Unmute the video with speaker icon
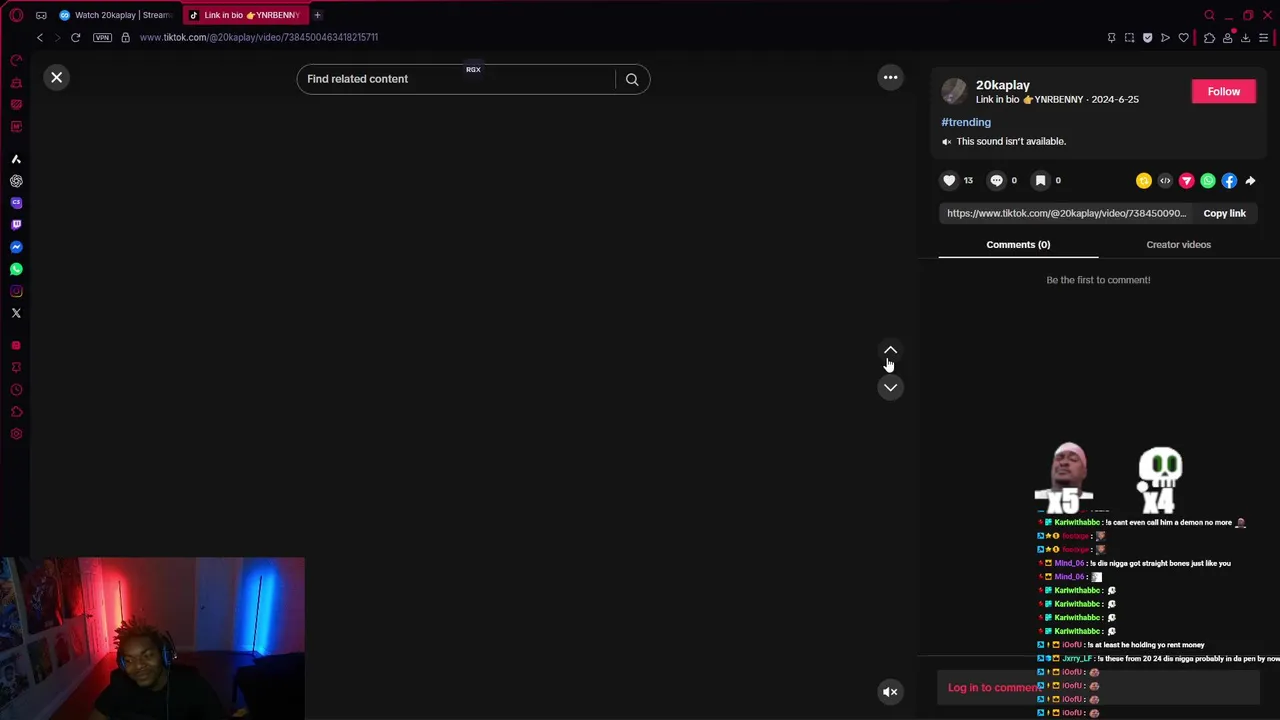 (x=890, y=692)
